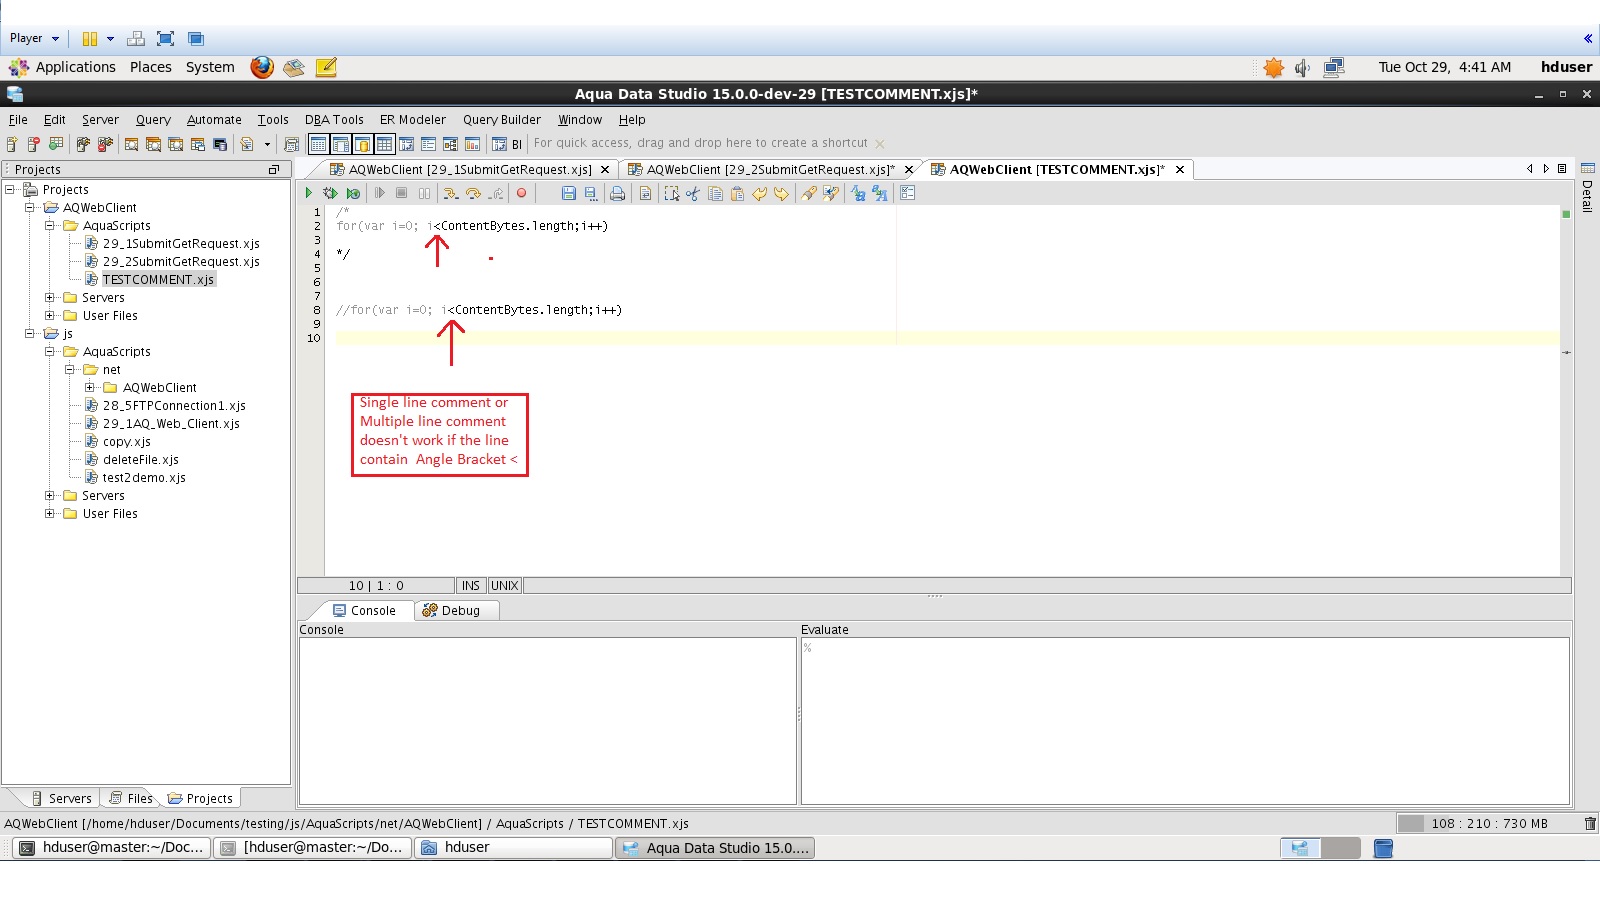Viewport: 1600px width, 900px height.
Task: Open the Player dropdown menu
Action: [x=34, y=38]
